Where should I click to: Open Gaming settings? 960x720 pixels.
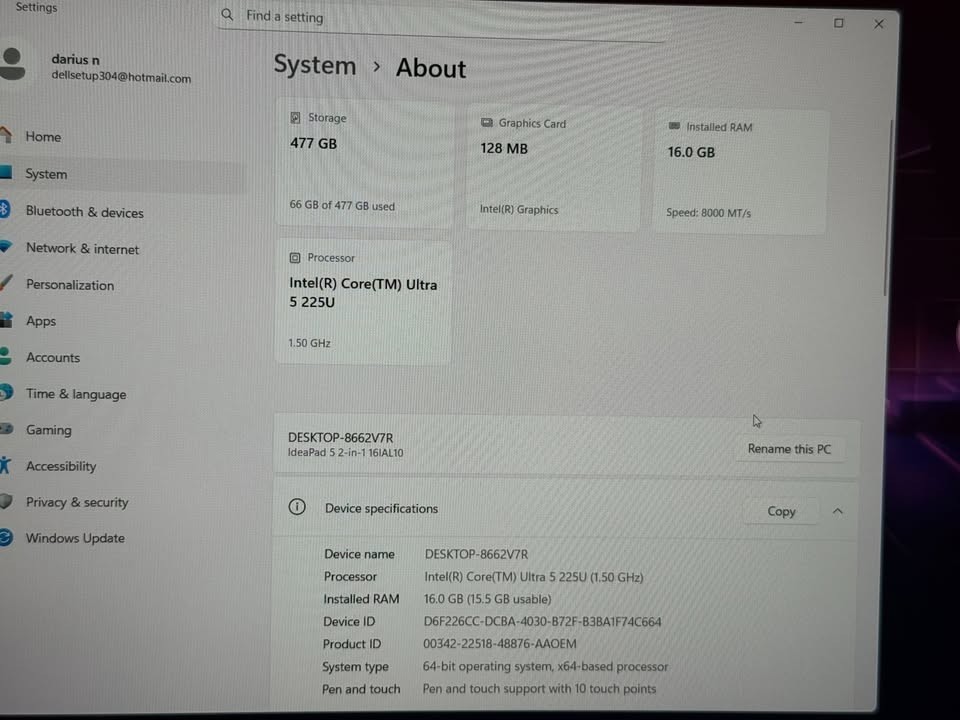pyautogui.click(x=48, y=430)
